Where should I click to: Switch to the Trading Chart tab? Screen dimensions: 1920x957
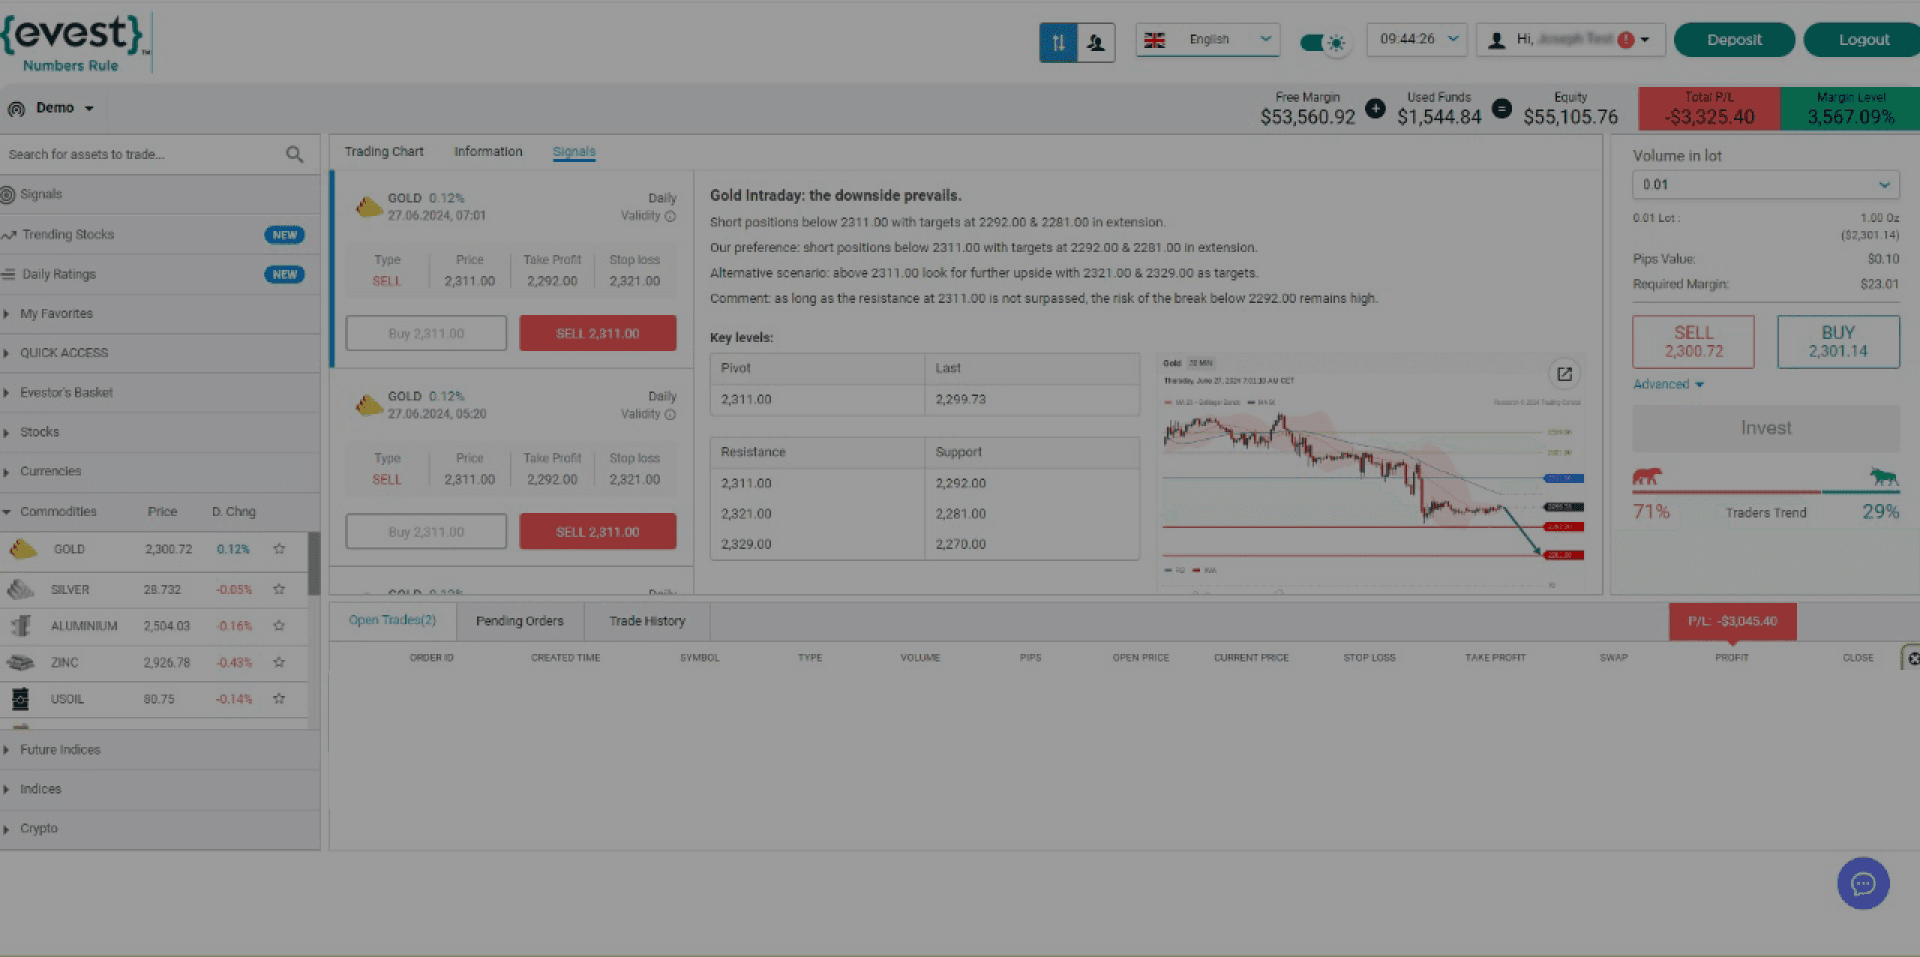[x=384, y=152]
